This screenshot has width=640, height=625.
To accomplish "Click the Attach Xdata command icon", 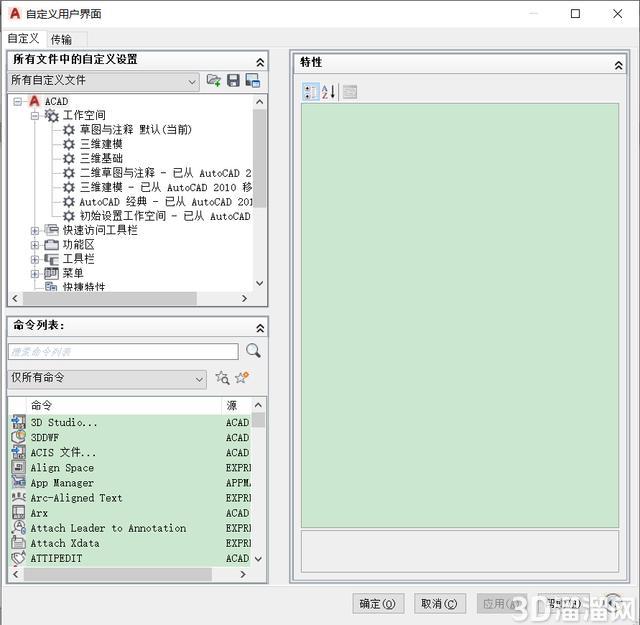I will pyautogui.click(x=18, y=543).
